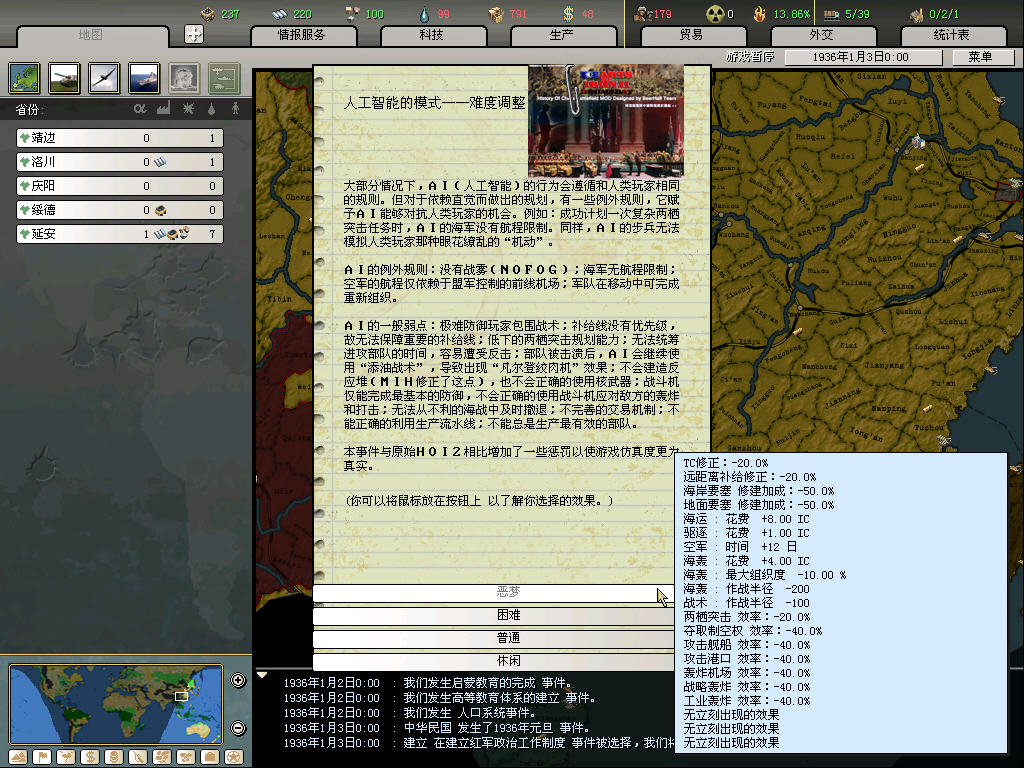The image size is (1024, 768).
Task: Click the event picture thumbnail
Action: [x=605, y=121]
